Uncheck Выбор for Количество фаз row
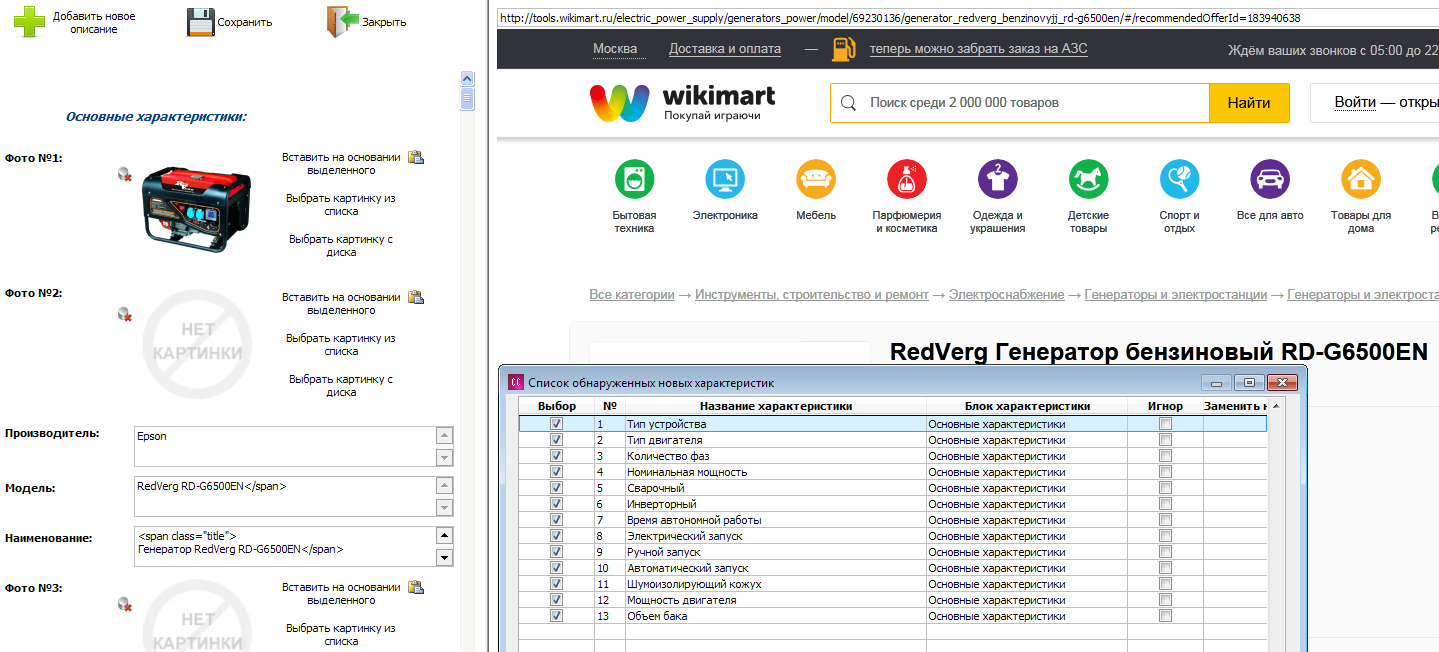This screenshot has height=652, width=1439. pos(556,456)
